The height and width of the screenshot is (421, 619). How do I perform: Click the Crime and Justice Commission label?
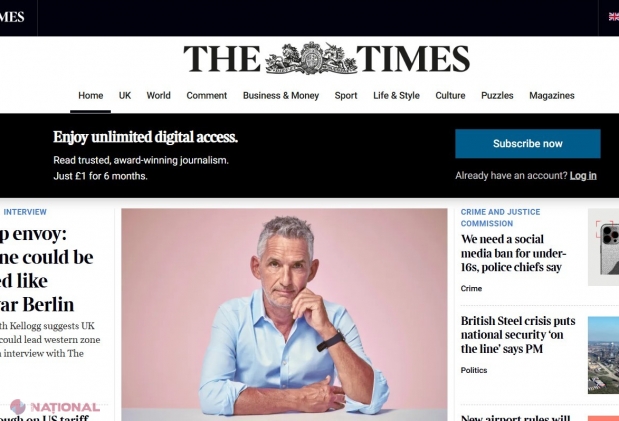pyautogui.click(x=500, y=218)
